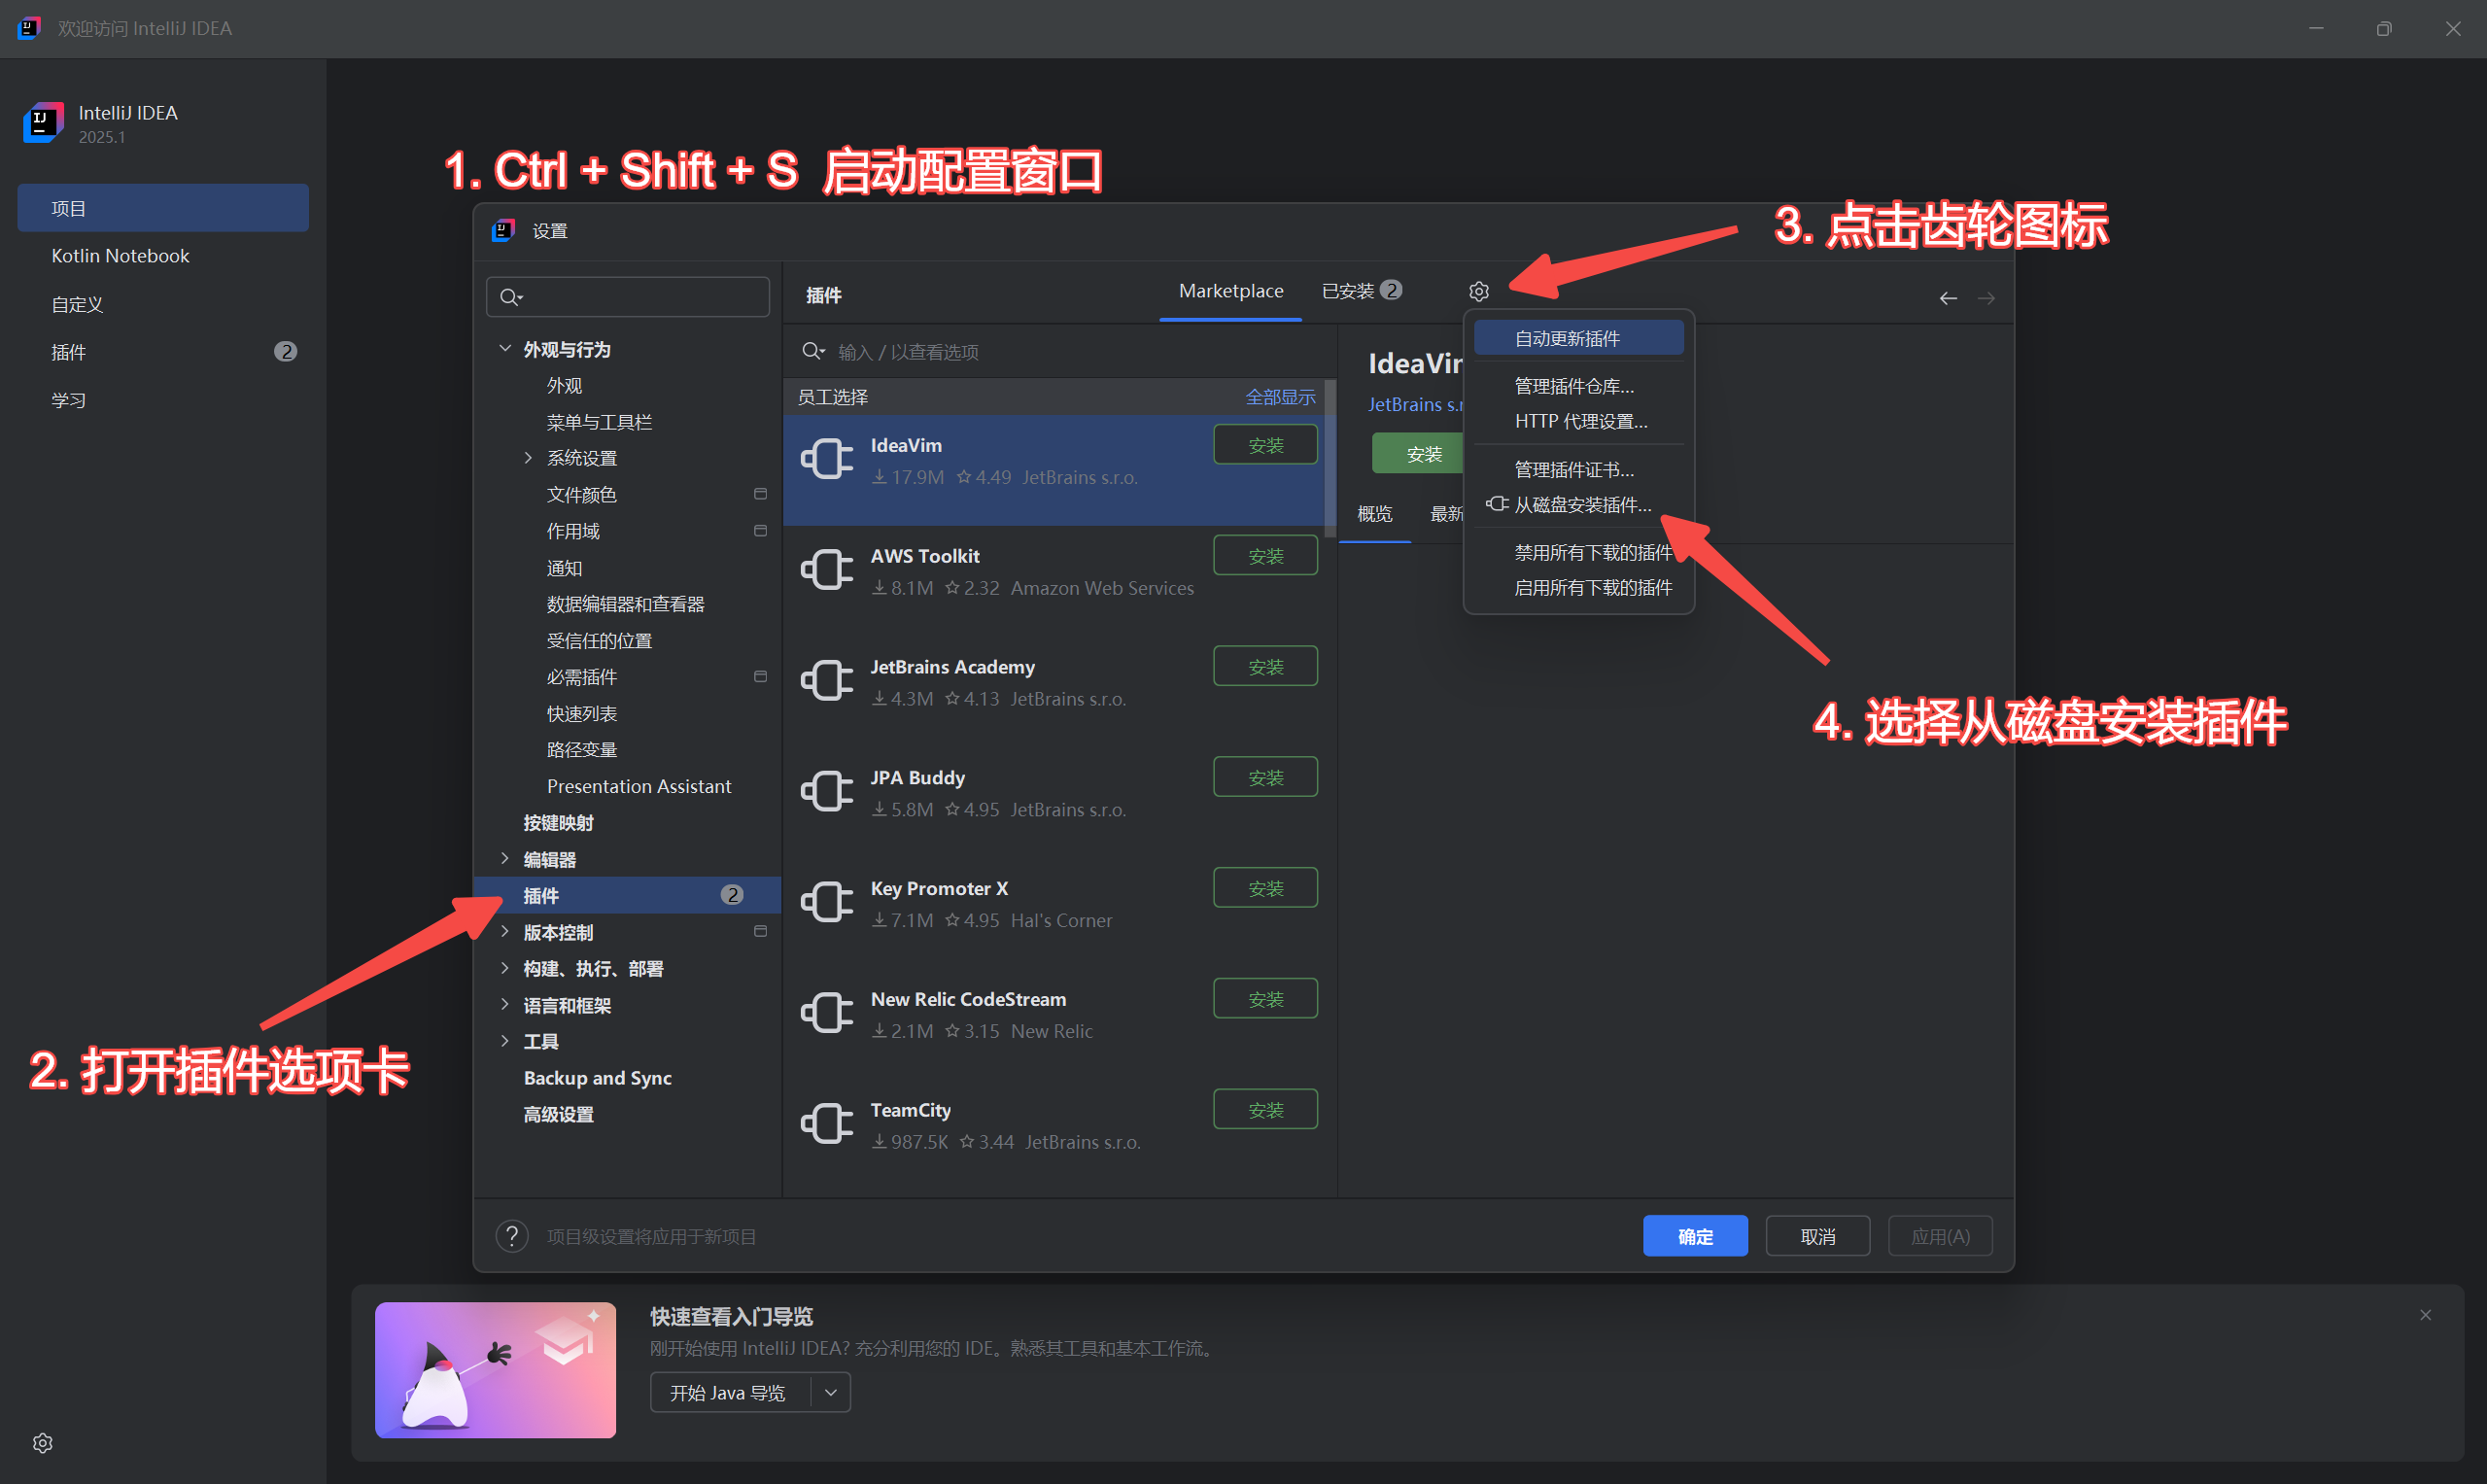The height and width of the screenshot is (1484, 2487).
Task: Click the back navigation arrow in settings
Action: [1947, 298]
